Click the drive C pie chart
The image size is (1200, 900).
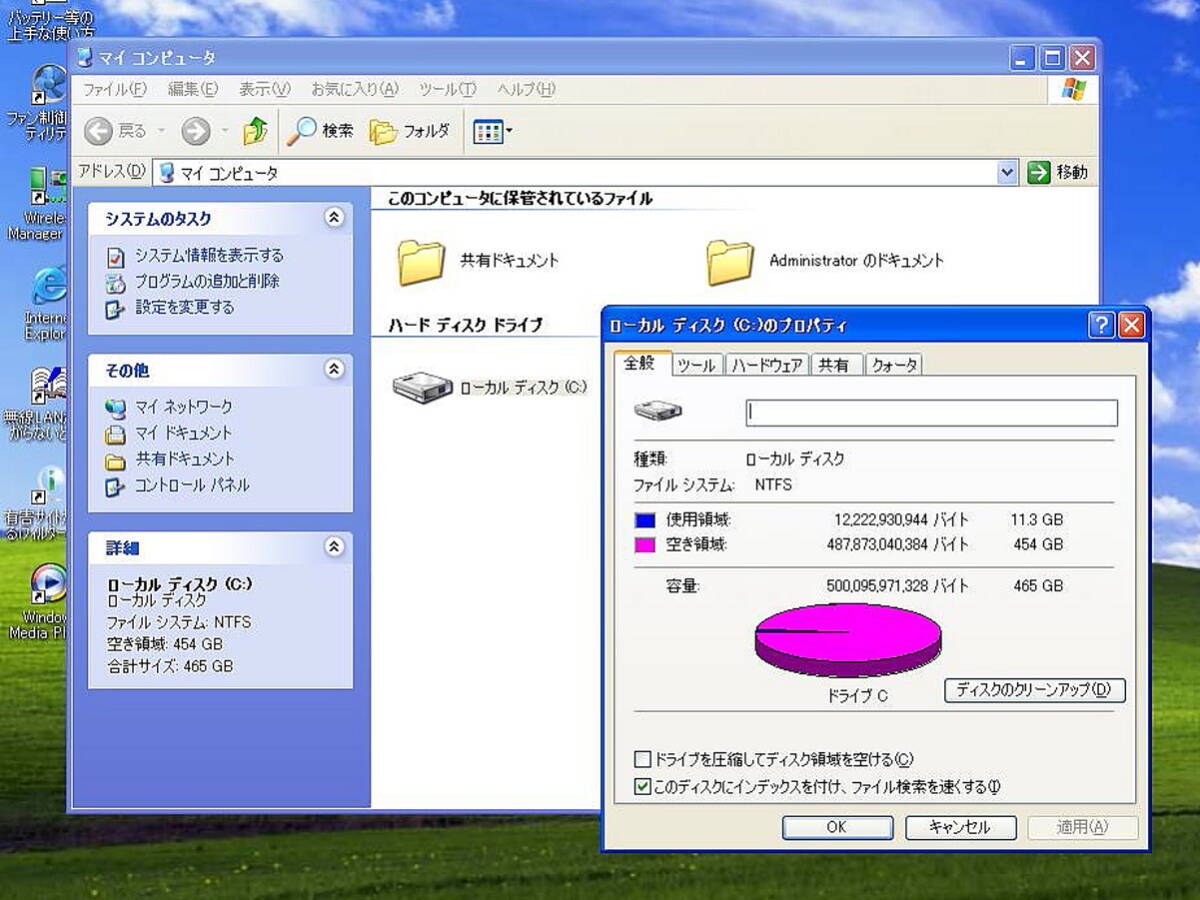pyautogui.click(x=848, y=640)
